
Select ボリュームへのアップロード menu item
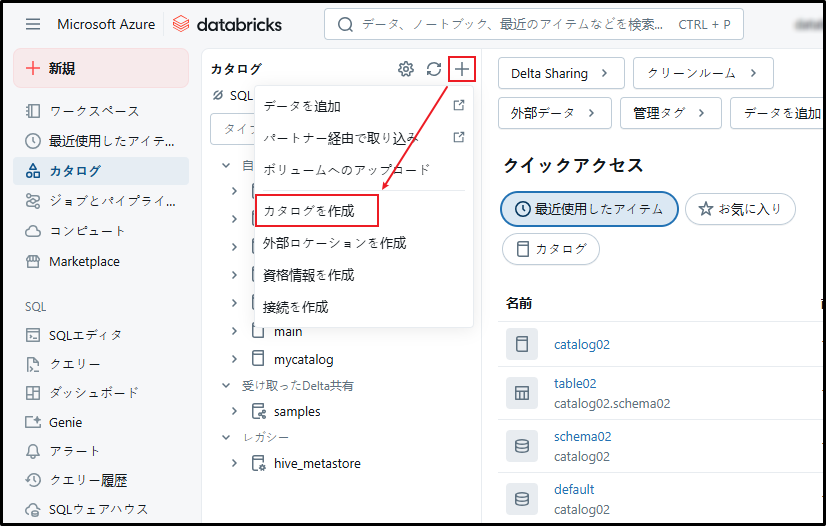point(363,170)
